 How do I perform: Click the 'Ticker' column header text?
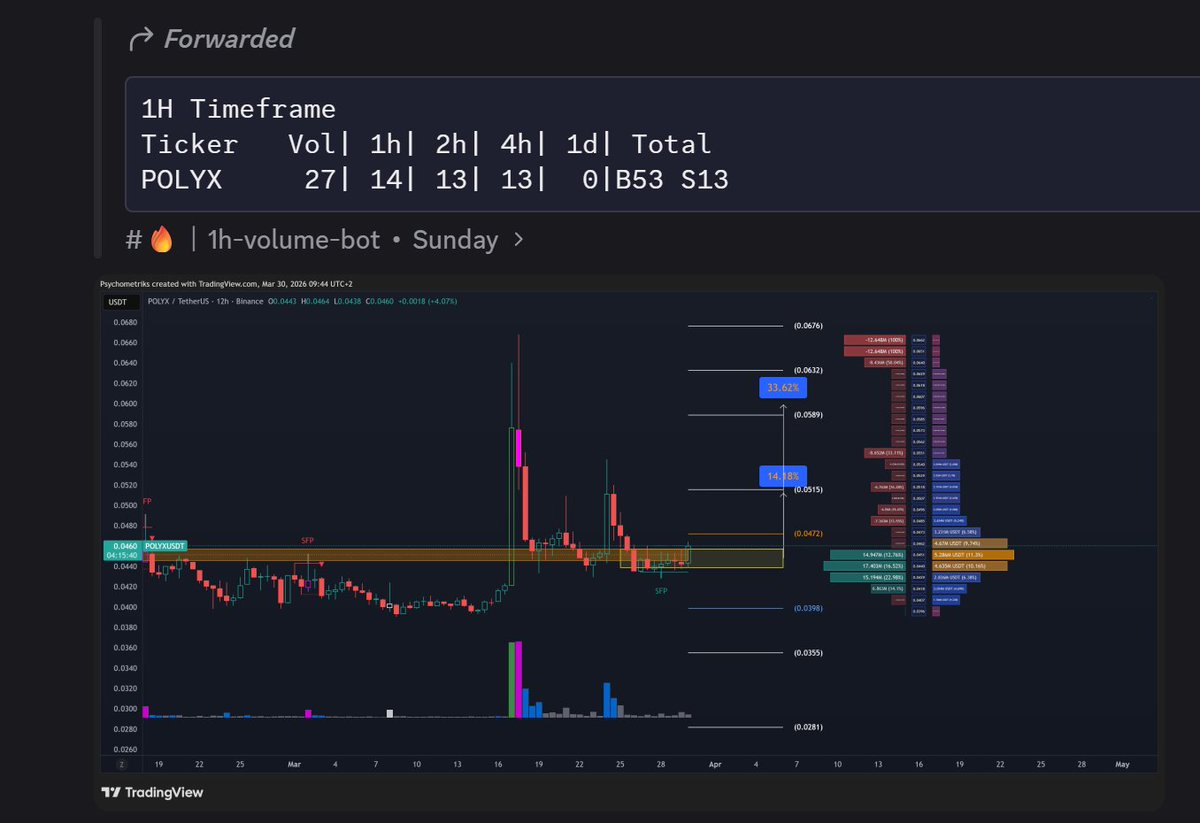(x=189, y=144)
